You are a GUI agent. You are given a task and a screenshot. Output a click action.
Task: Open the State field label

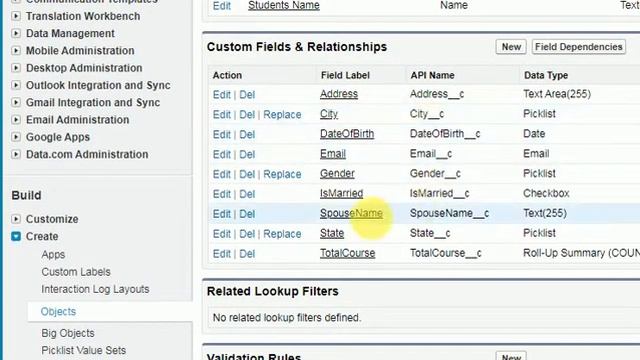point(332,233)
